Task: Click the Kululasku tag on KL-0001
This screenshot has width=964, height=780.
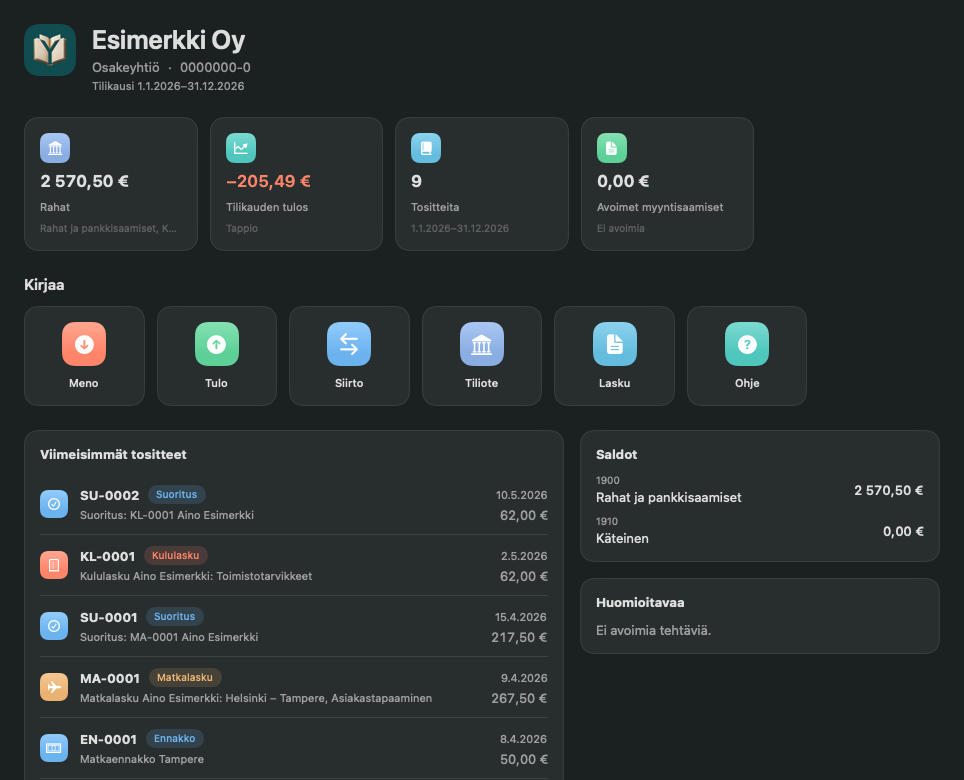Action: point(176,556)
